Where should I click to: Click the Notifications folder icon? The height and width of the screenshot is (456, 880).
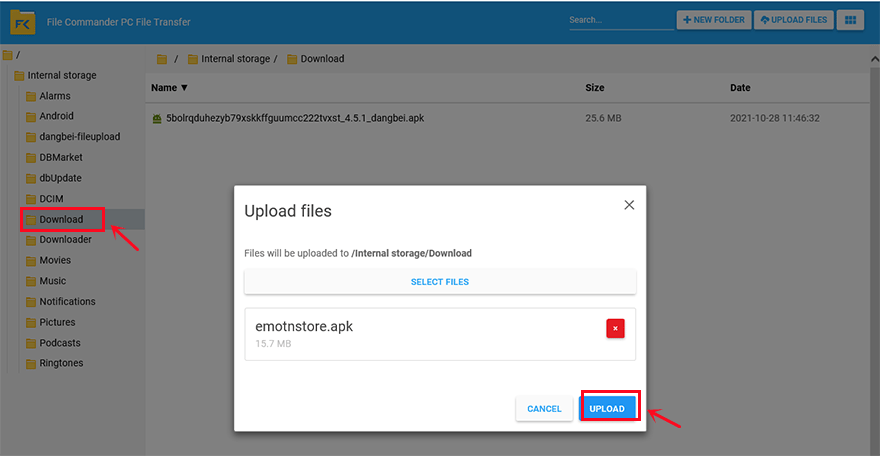click(x=31, y=302)
